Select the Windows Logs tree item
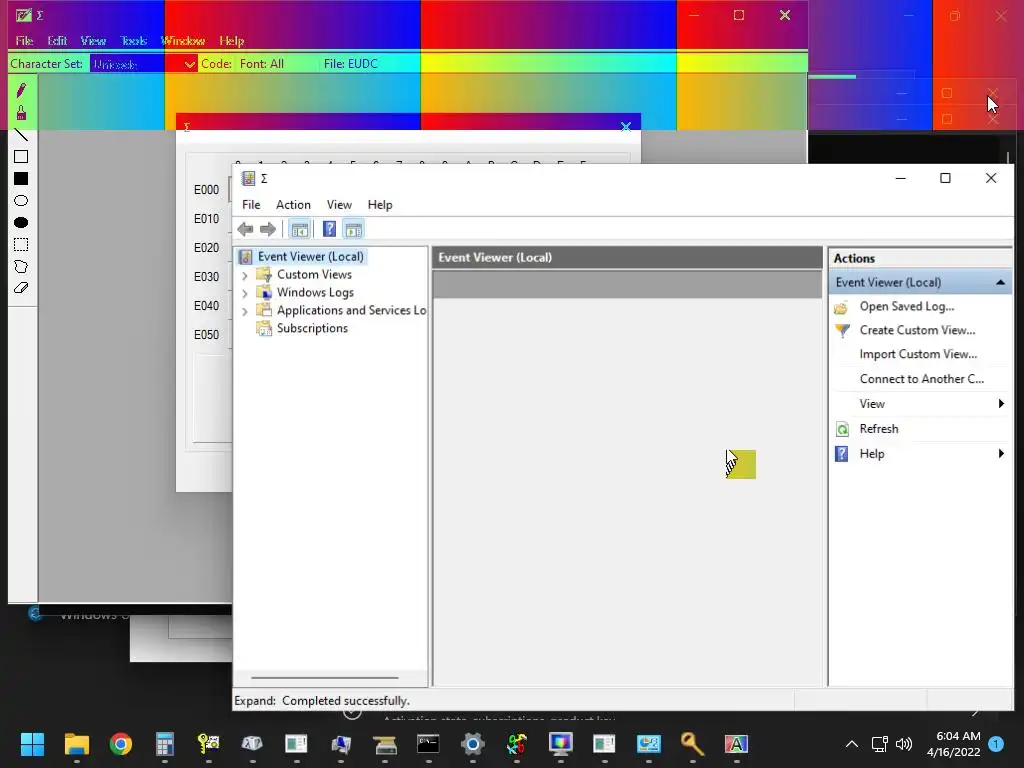Screen dimensions: 1024x768 (315, 293)
